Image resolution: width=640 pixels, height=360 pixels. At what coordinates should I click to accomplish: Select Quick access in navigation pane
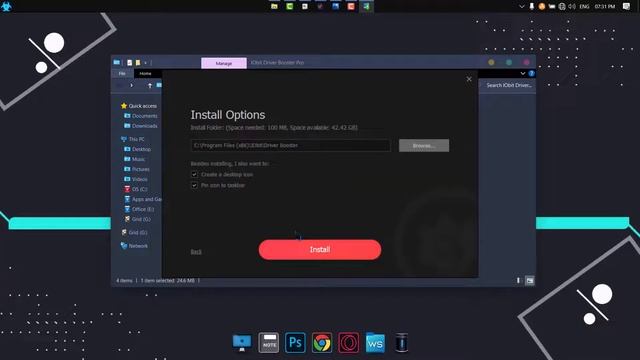pos(138,106)
